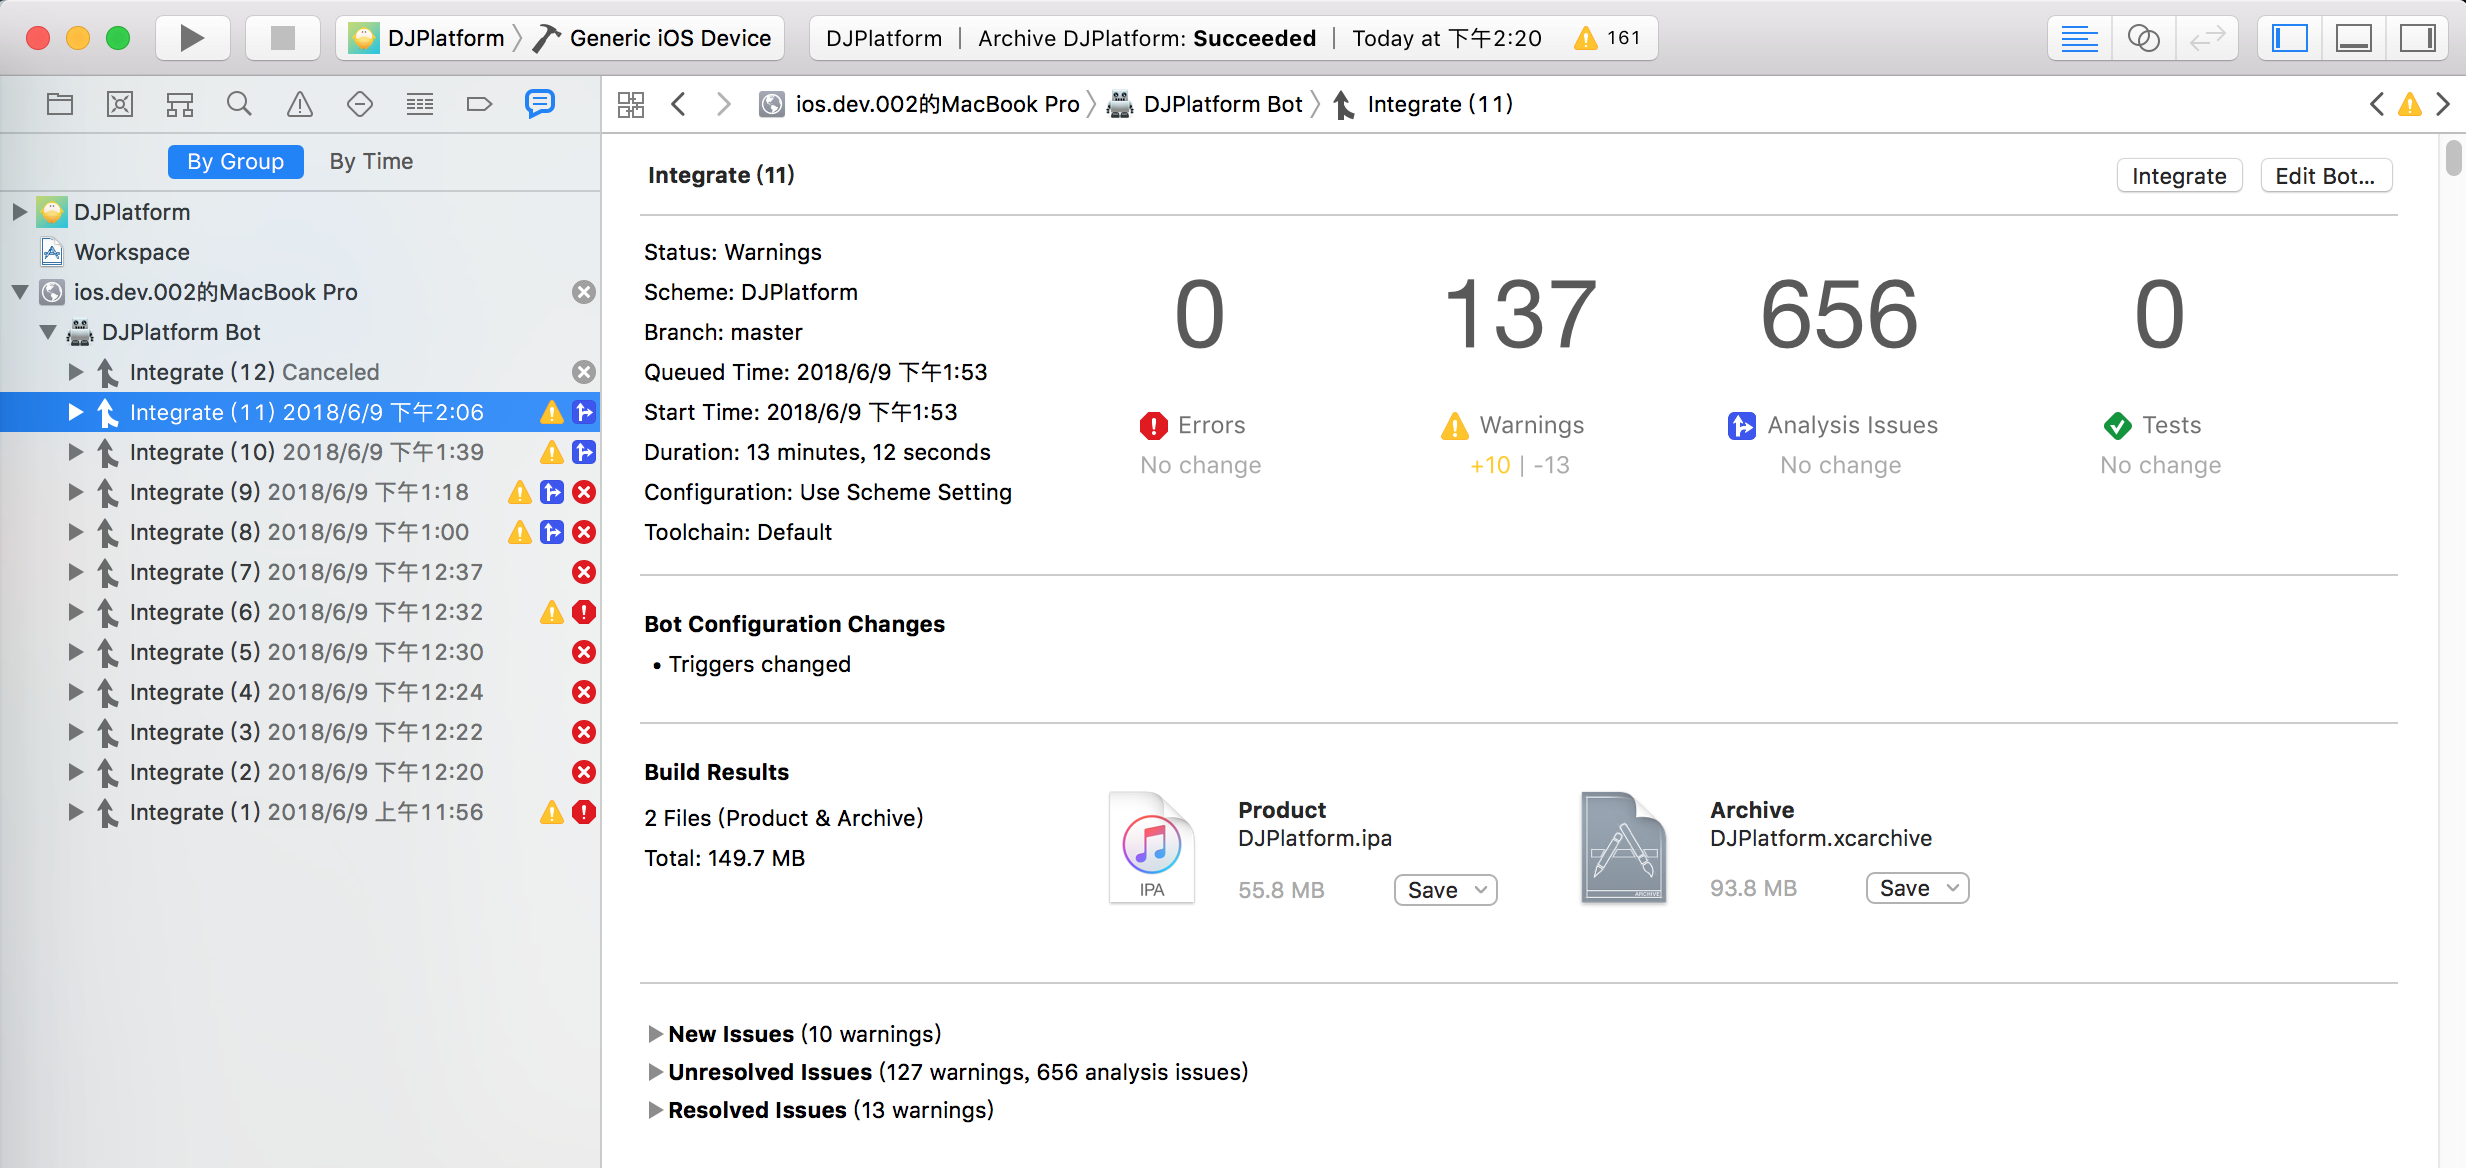The width and height of the screenshot is (2466, 1168).
Task: Expand the Resolved Issues section
Action: [x=656, y=1109]
